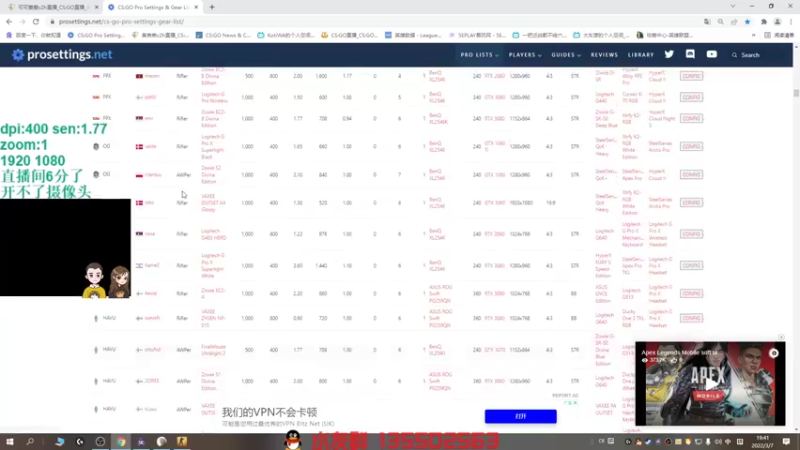Viewport: 800px width, 450px height.
Task: Click the zoom magnifier icon in address bar
Action: pos(720,21)
